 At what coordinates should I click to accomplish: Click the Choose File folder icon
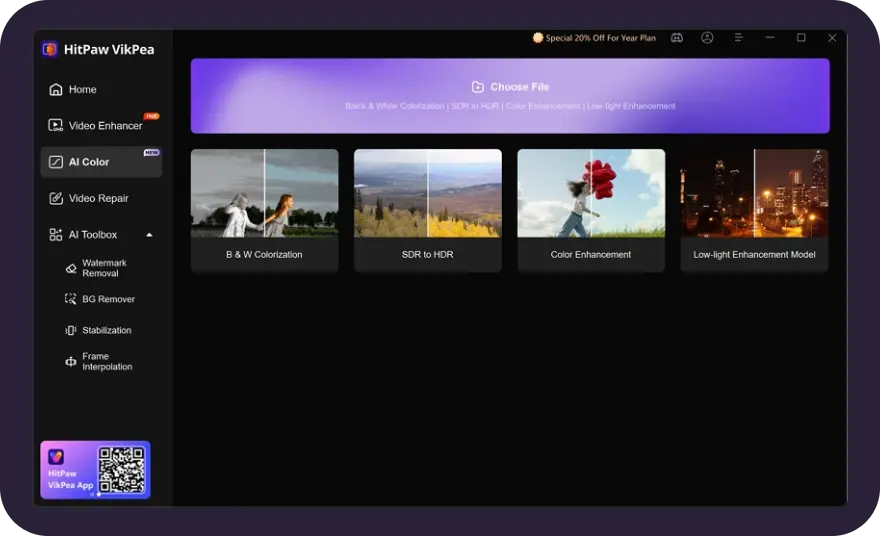tap(478, 87)
